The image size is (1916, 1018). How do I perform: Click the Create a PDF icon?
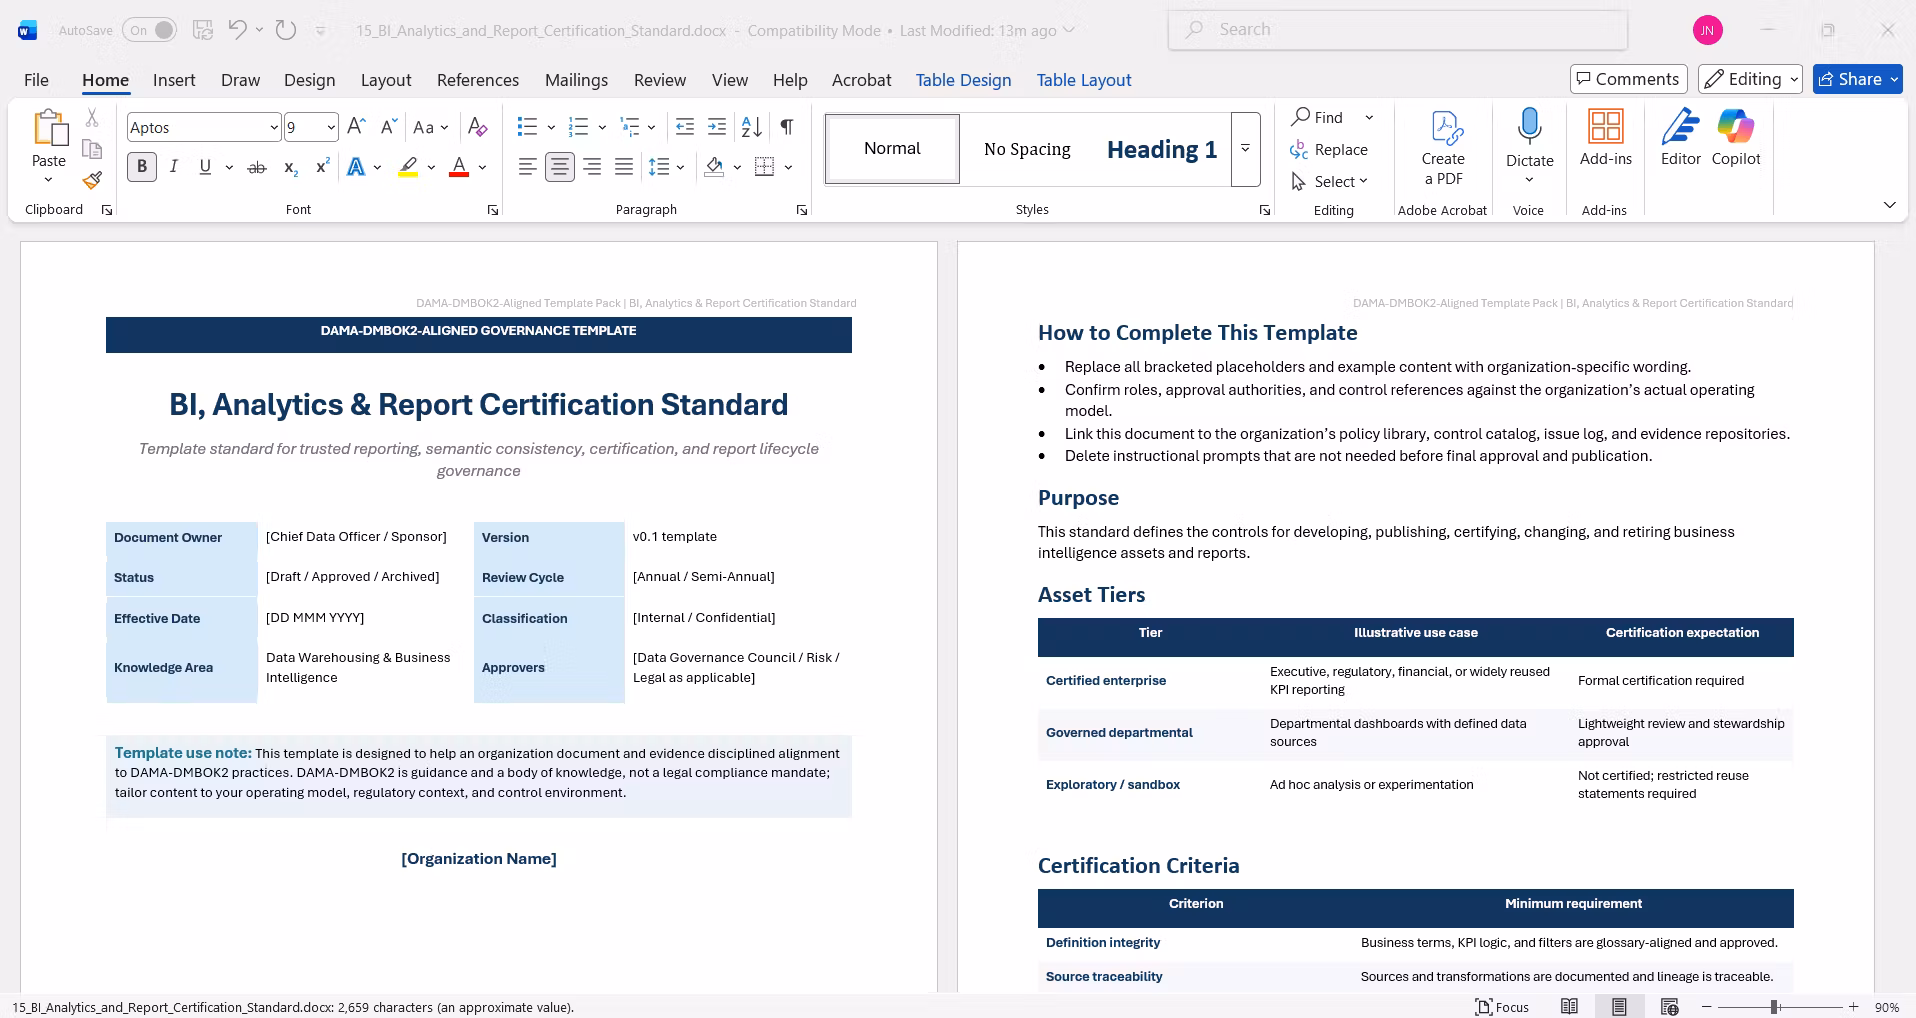(1443, 148)
